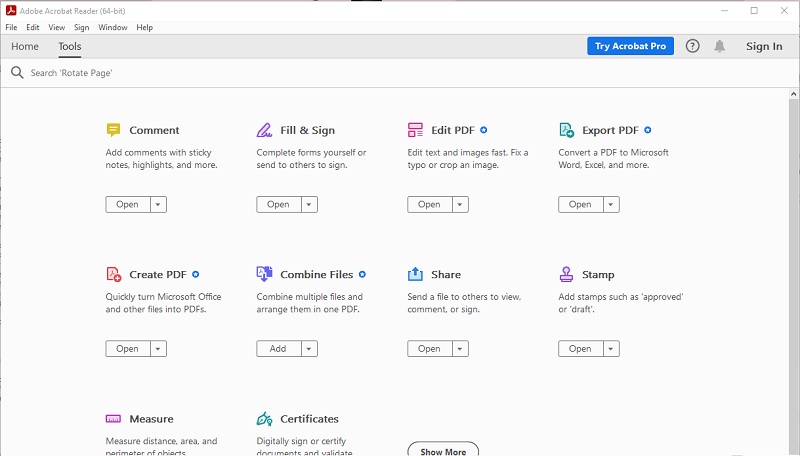Click Add under Combine Files
The image size is (800, 456).
point(279,349)
